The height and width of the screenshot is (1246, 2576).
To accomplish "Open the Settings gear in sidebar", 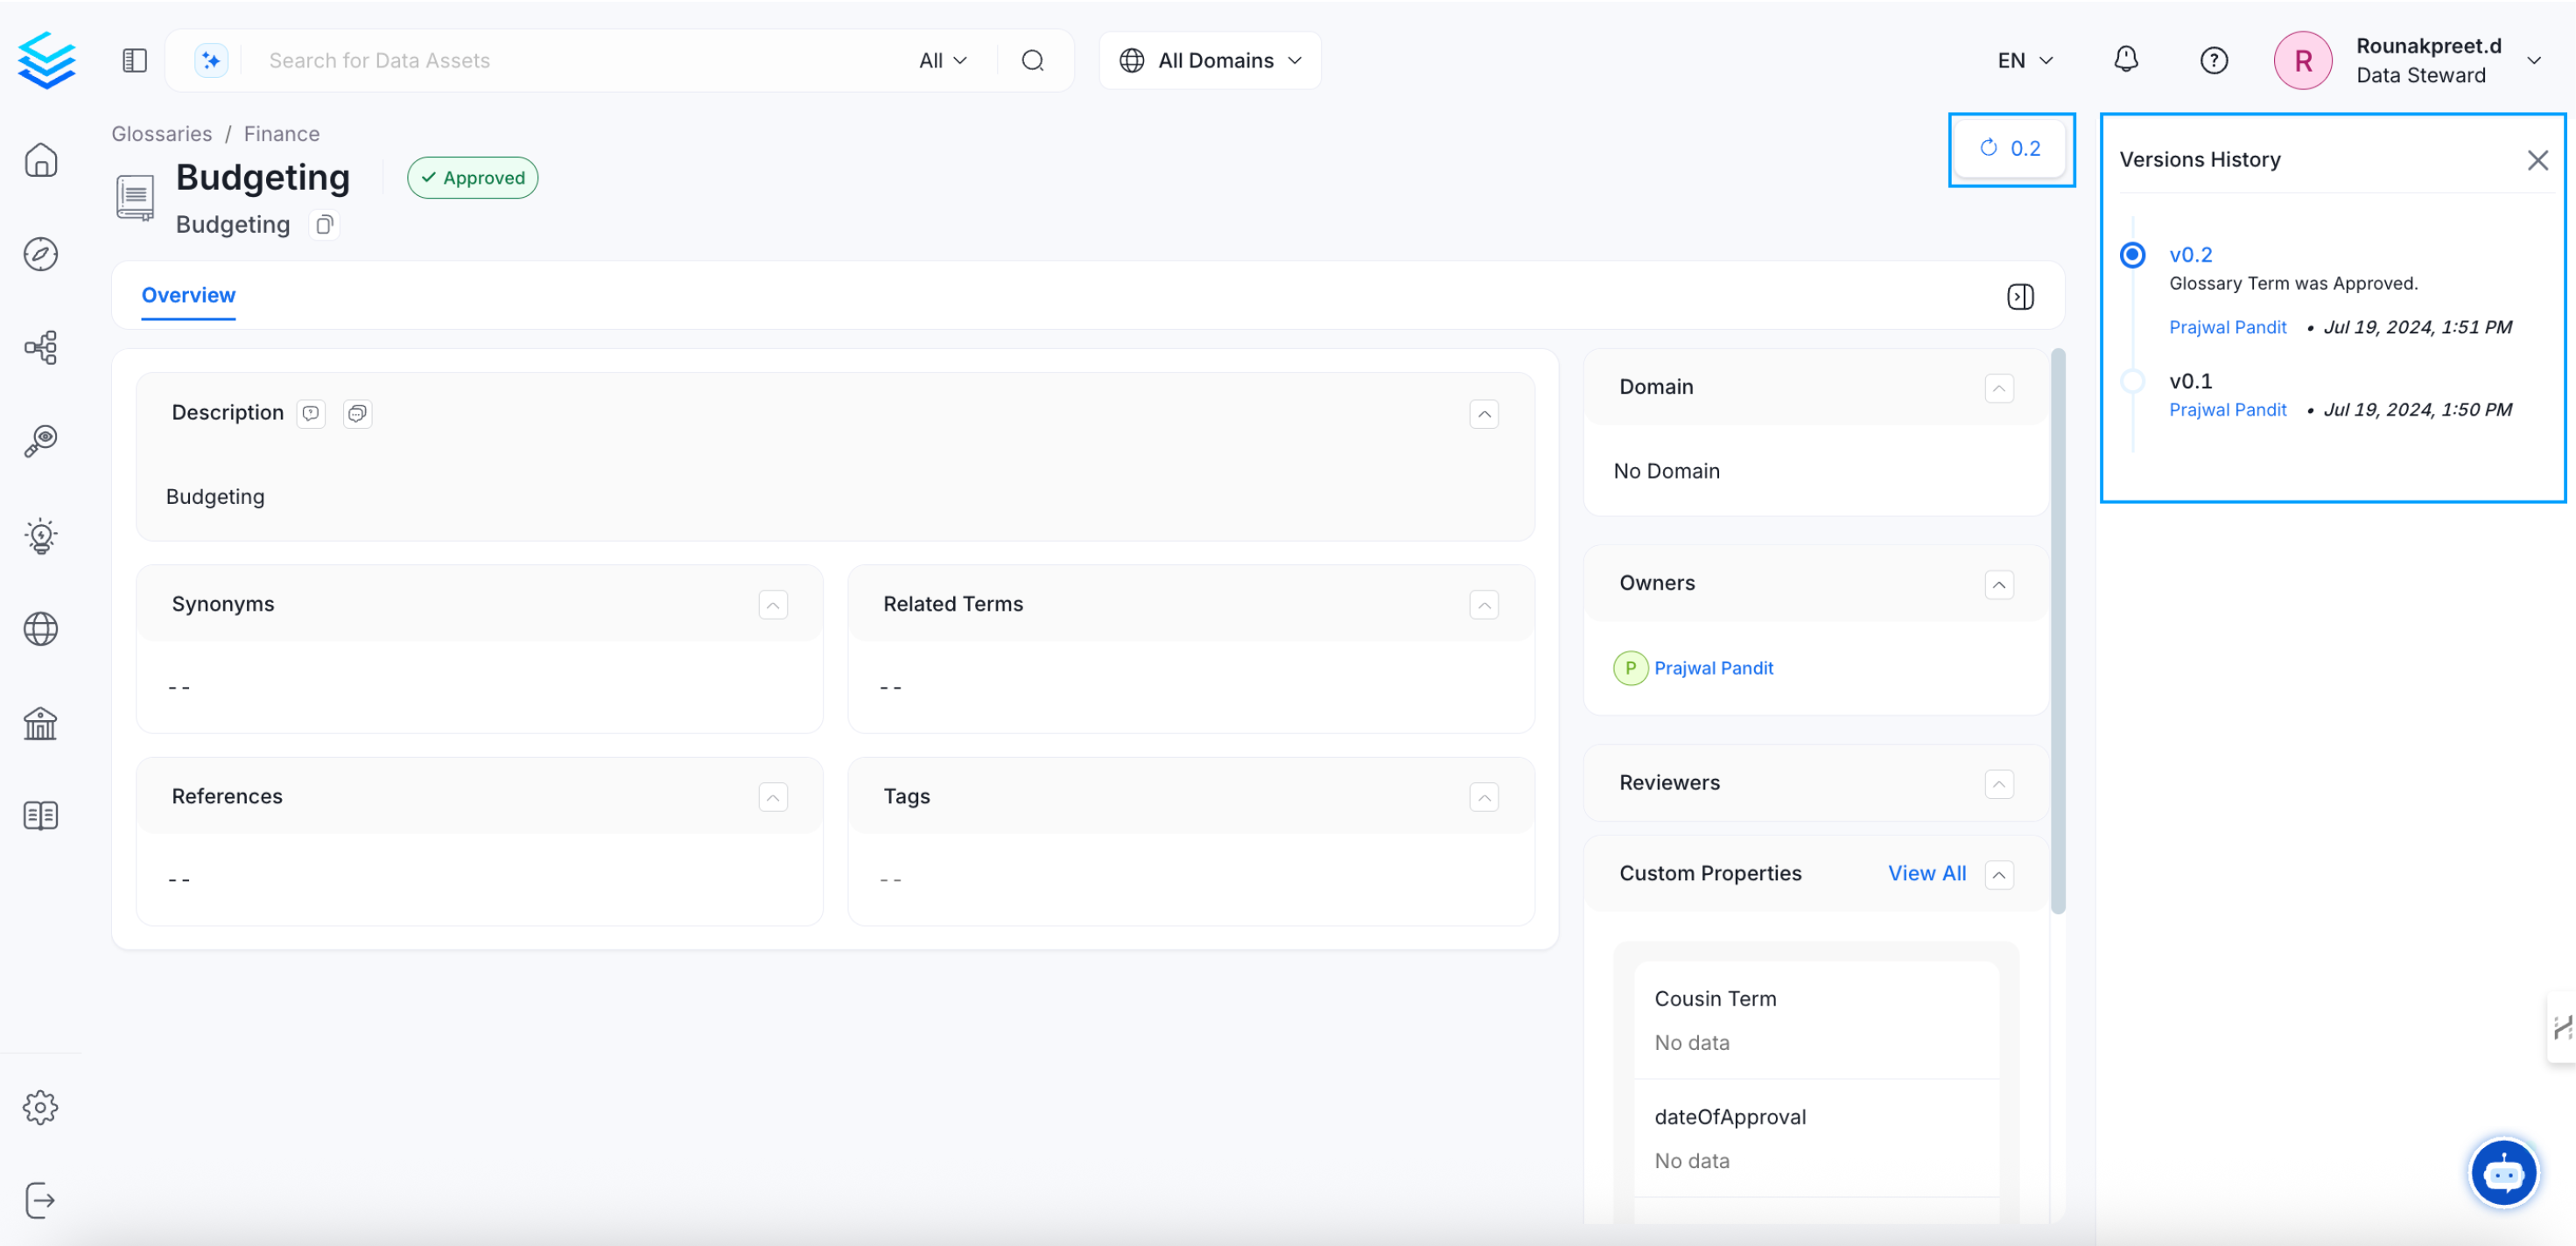I will pyautogui.click(x=40, y=1107).
